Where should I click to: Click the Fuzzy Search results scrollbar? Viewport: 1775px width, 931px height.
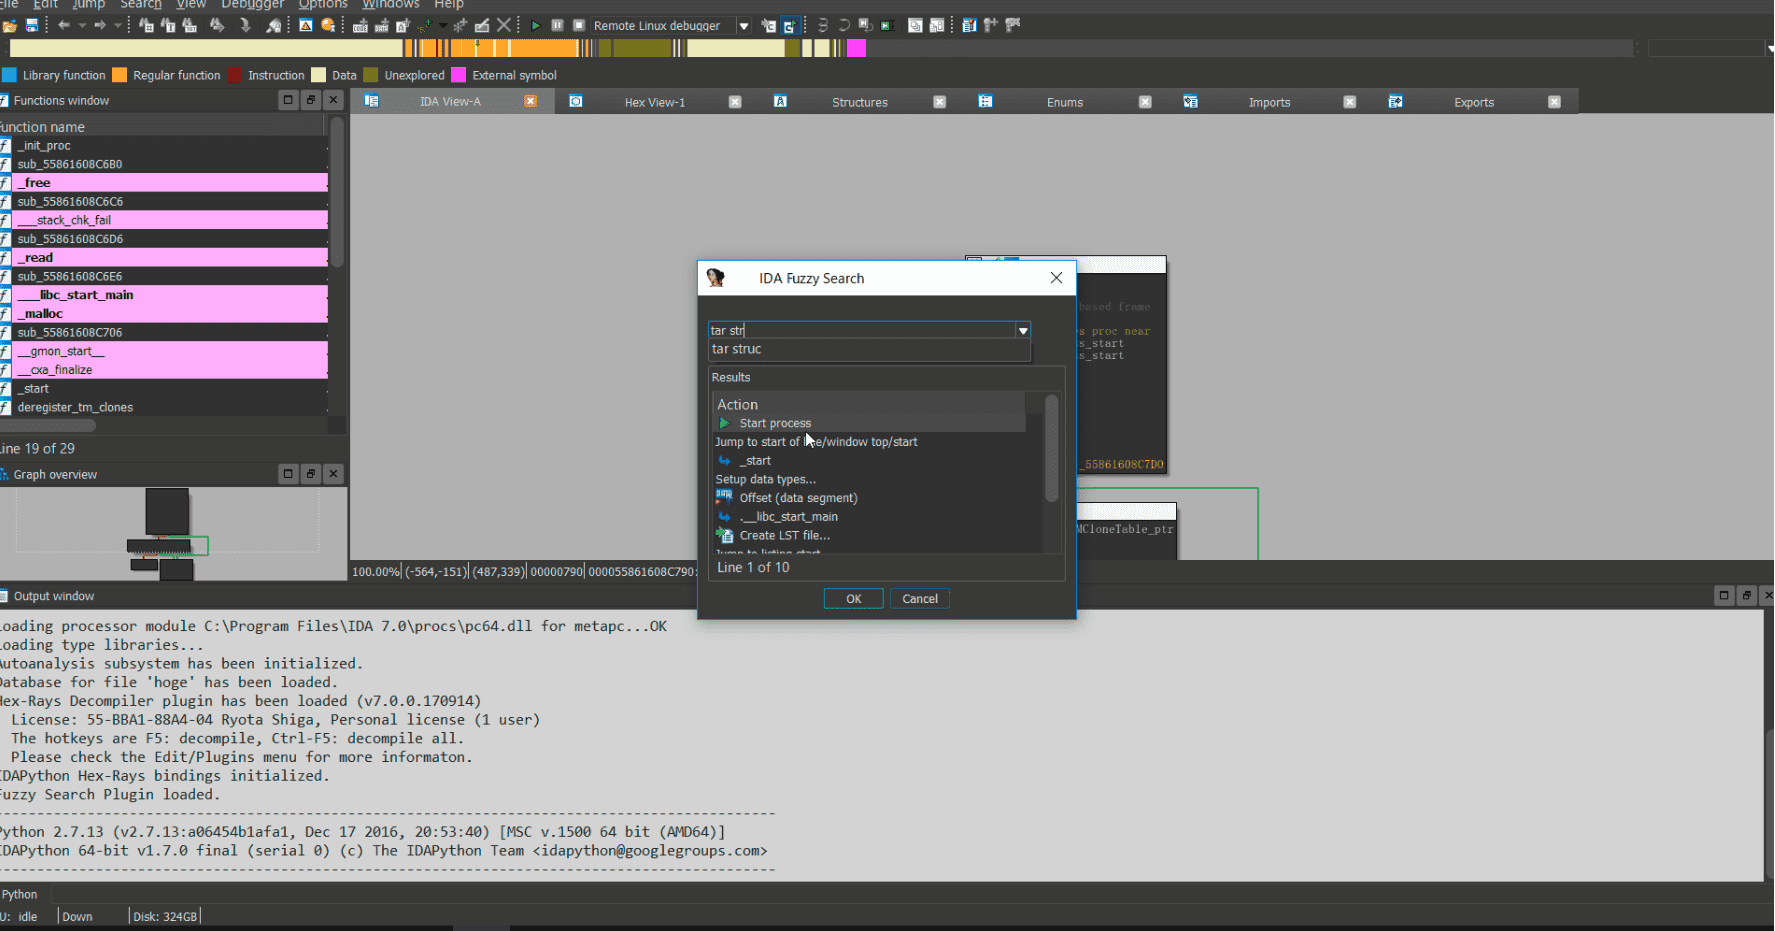[1051, 448]
